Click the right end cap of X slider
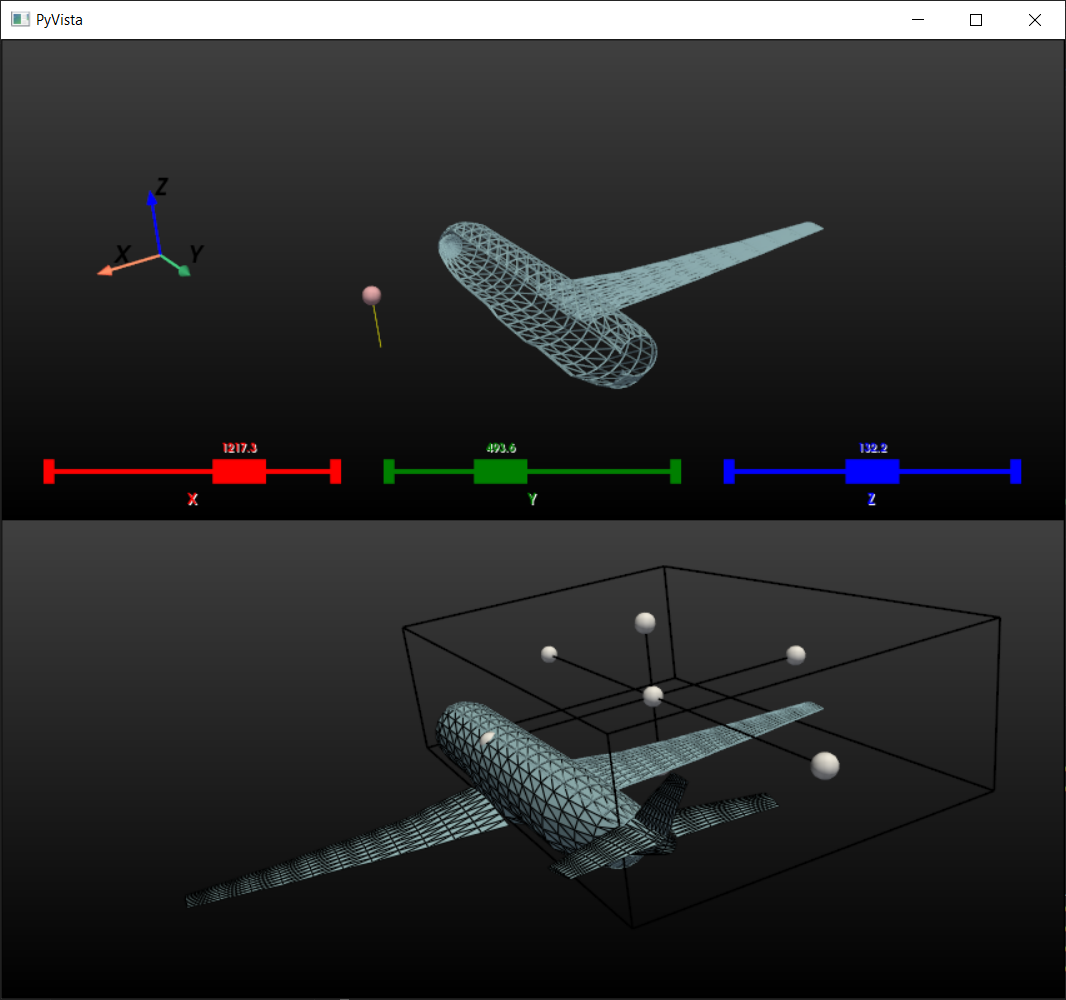The height and width of the screenshot is (1000, 1066). pos(335,471)
